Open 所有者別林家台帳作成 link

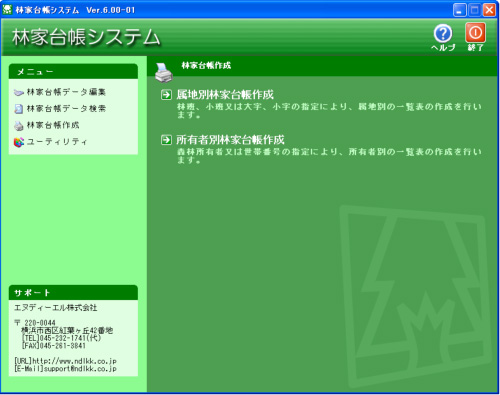click(x=230, y=140)
